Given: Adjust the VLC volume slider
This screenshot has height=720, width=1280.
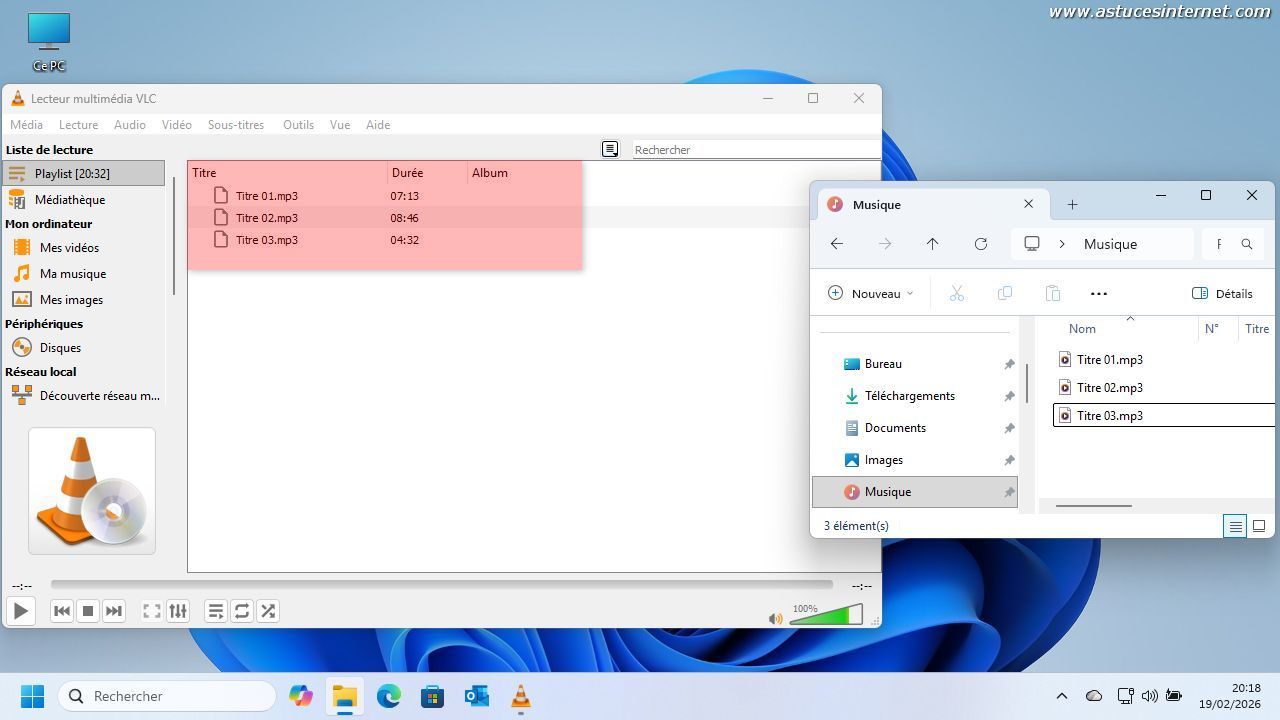Looking at the screenshot, I should pyautogui.click(x=825, y=617).
